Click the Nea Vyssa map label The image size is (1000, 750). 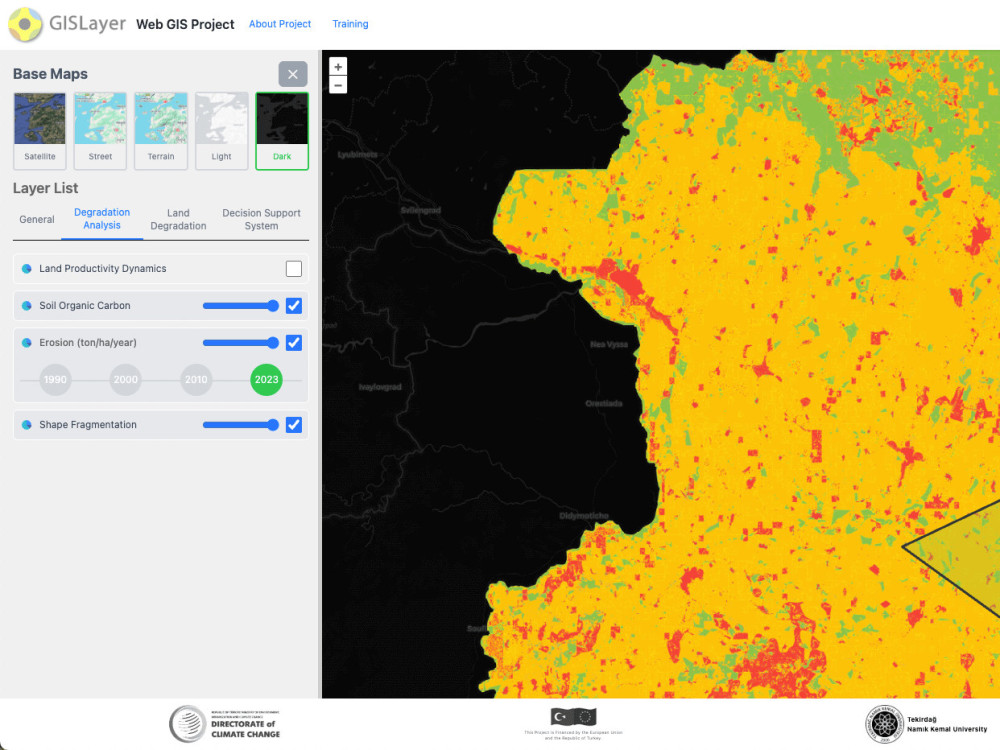[x=609, y=344]
